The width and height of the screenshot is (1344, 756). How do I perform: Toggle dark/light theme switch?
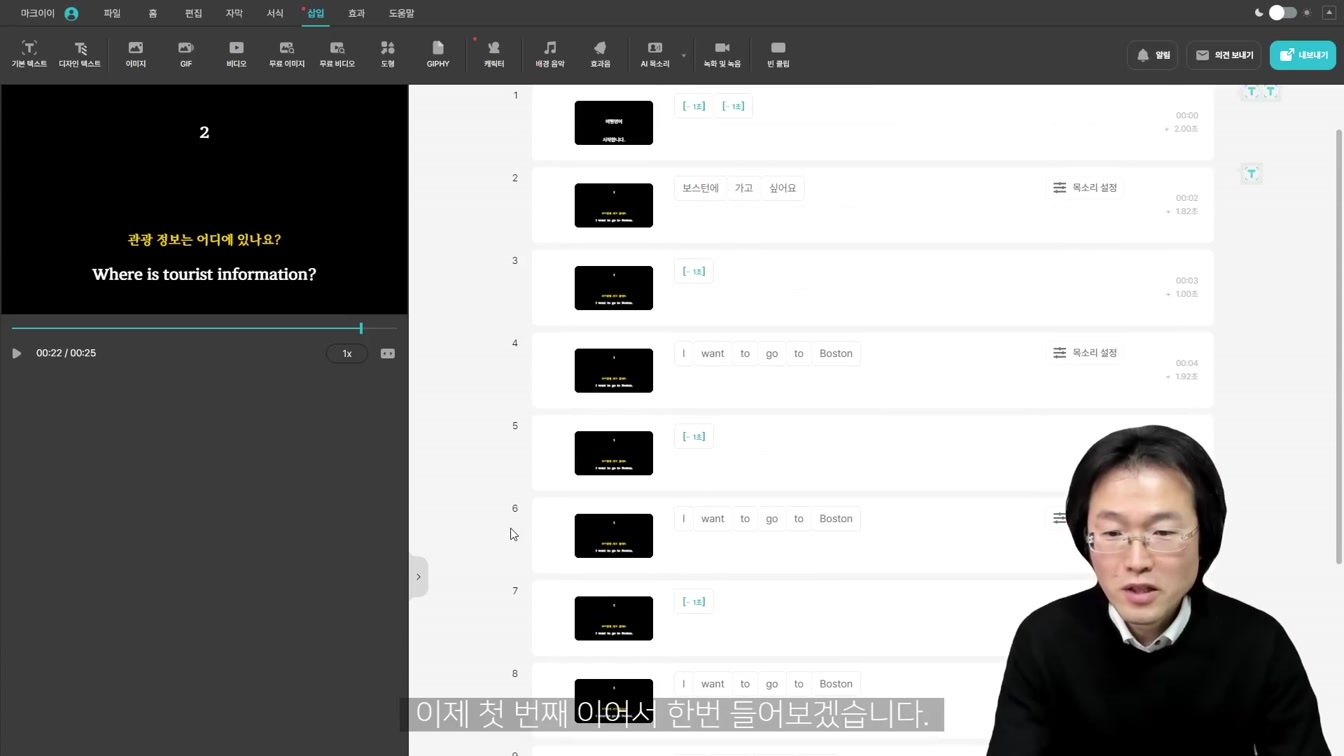click(1283, 13)
